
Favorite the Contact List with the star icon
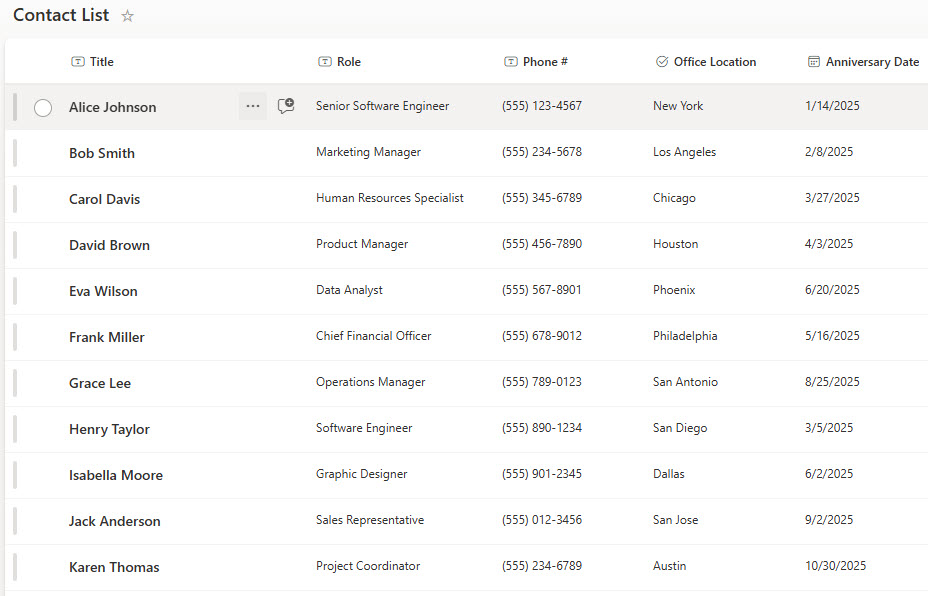tap(127, 16)
